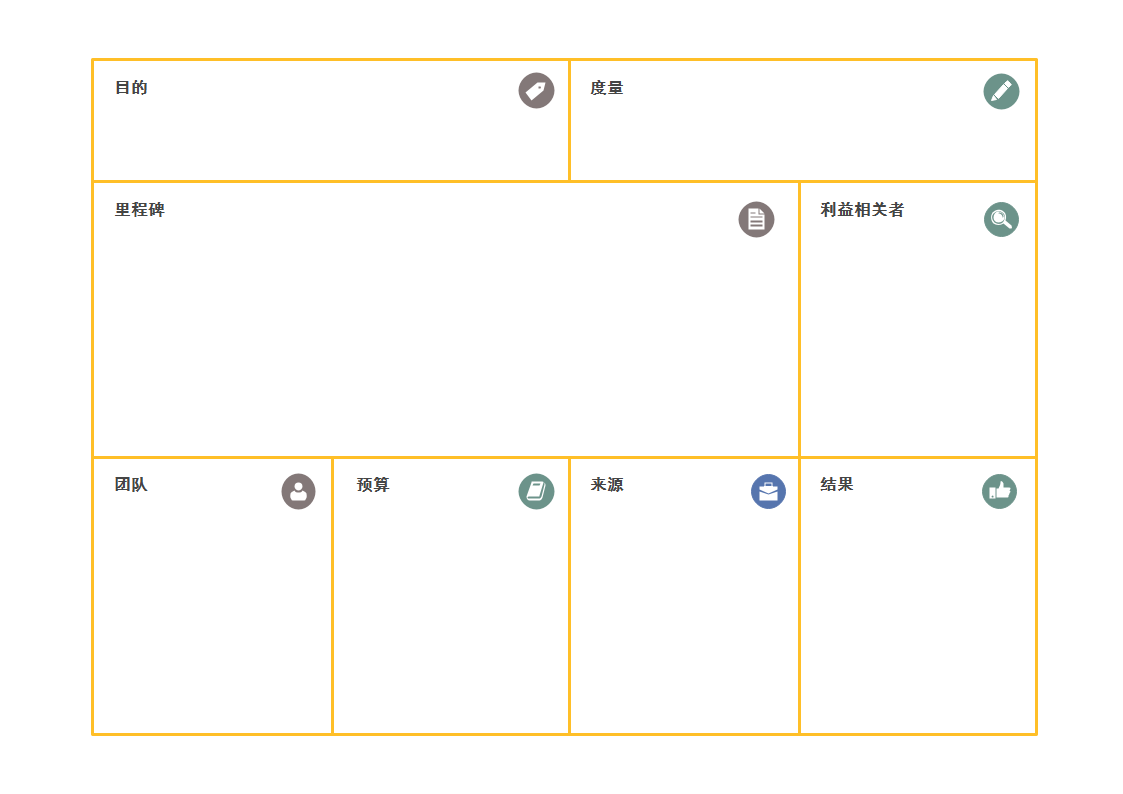Select the 度量 heading text
This screenshot has width=1123, height=794.
tap(607, 88)
